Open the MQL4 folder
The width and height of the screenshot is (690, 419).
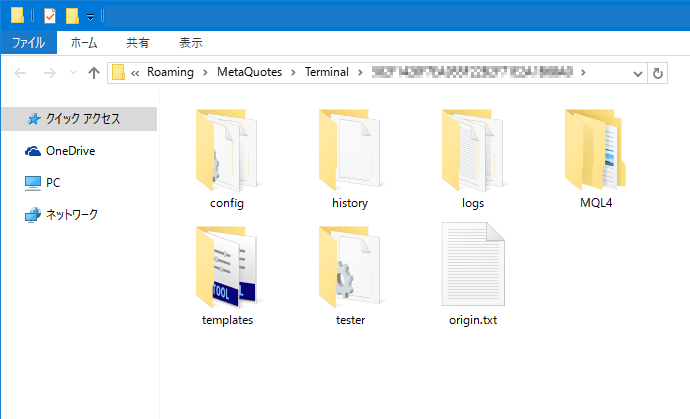point(596,150)
